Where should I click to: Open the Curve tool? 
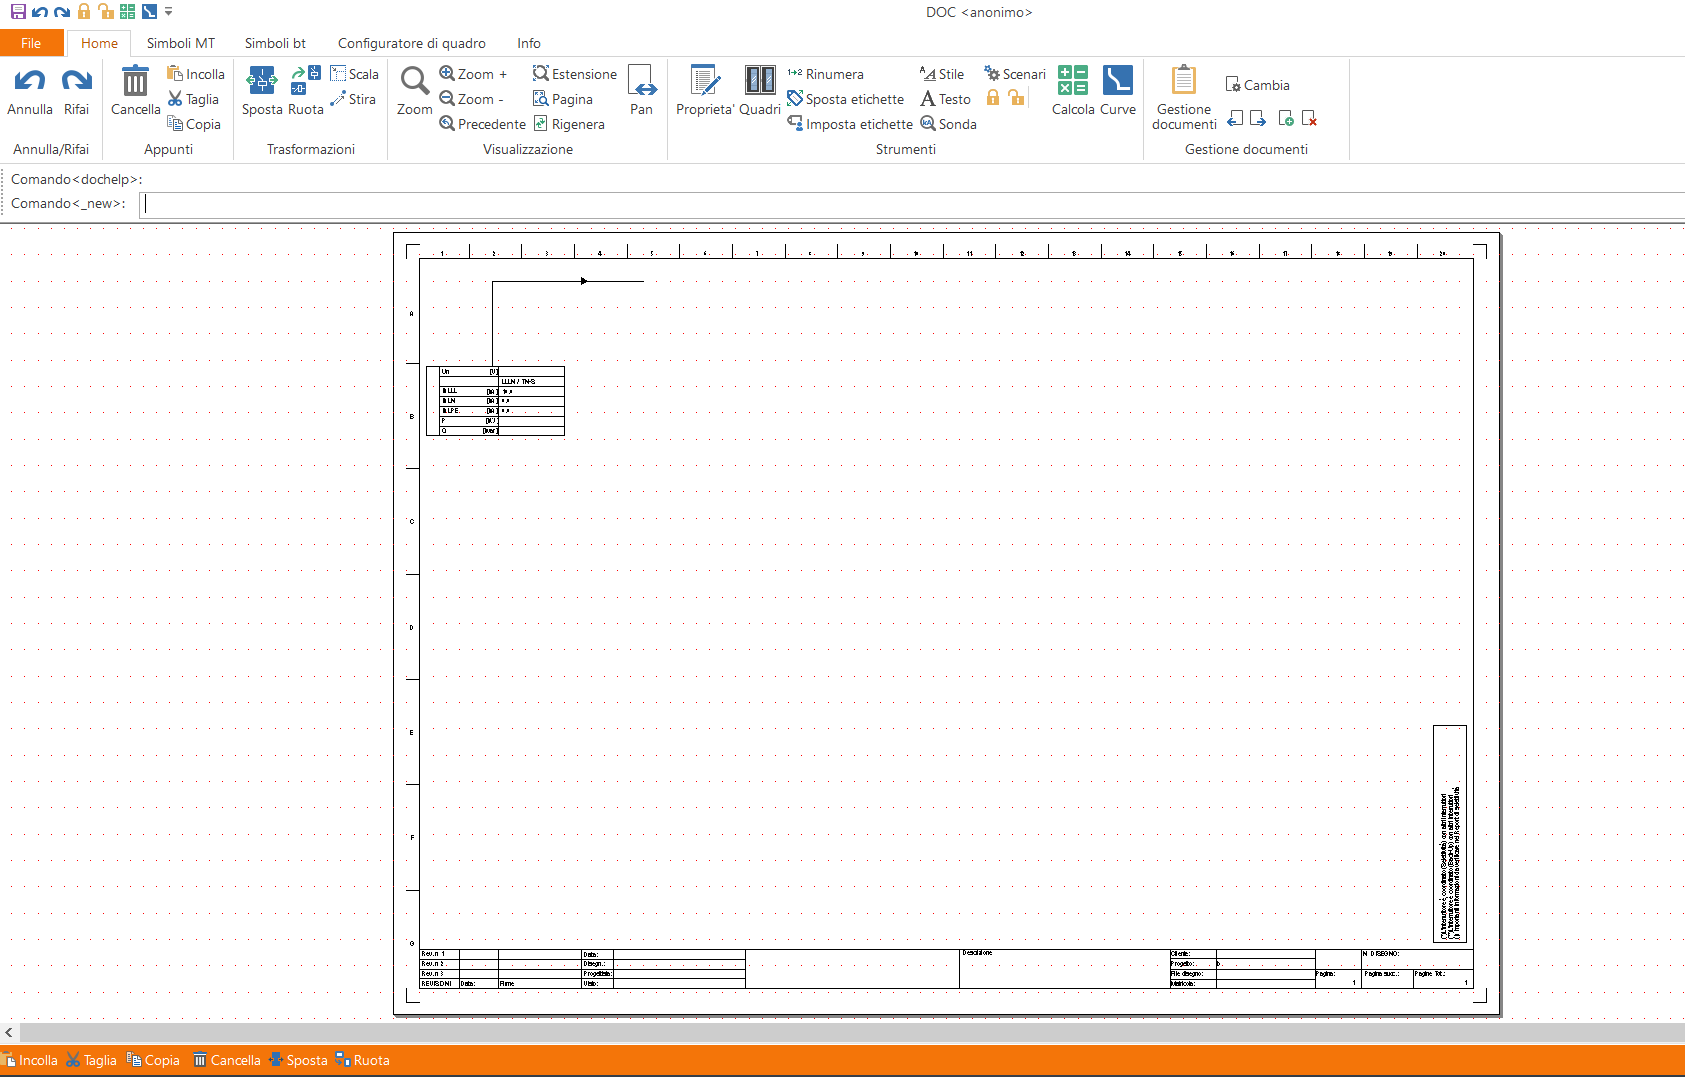pyautogui.click(x=1117, y=81)
